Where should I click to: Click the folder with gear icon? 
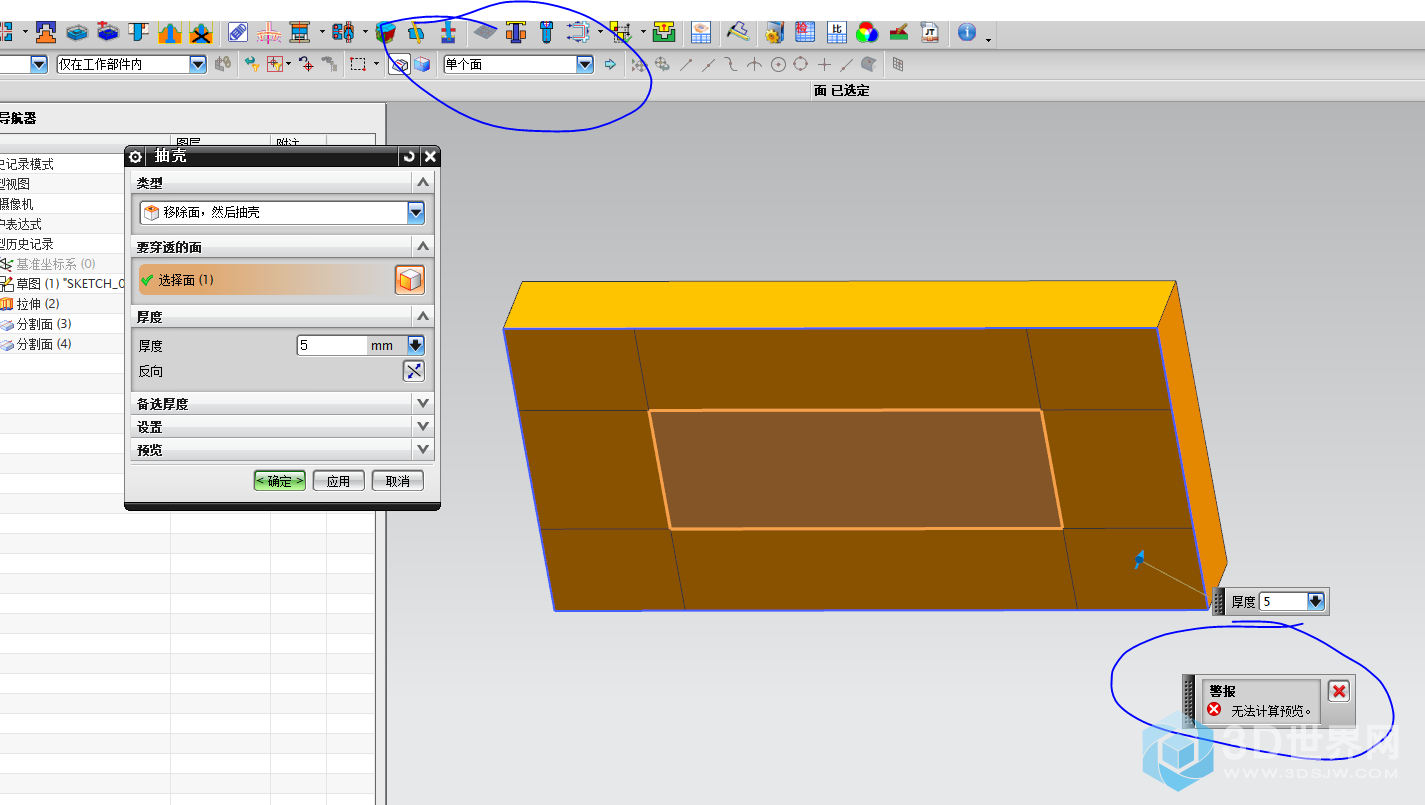773,32
